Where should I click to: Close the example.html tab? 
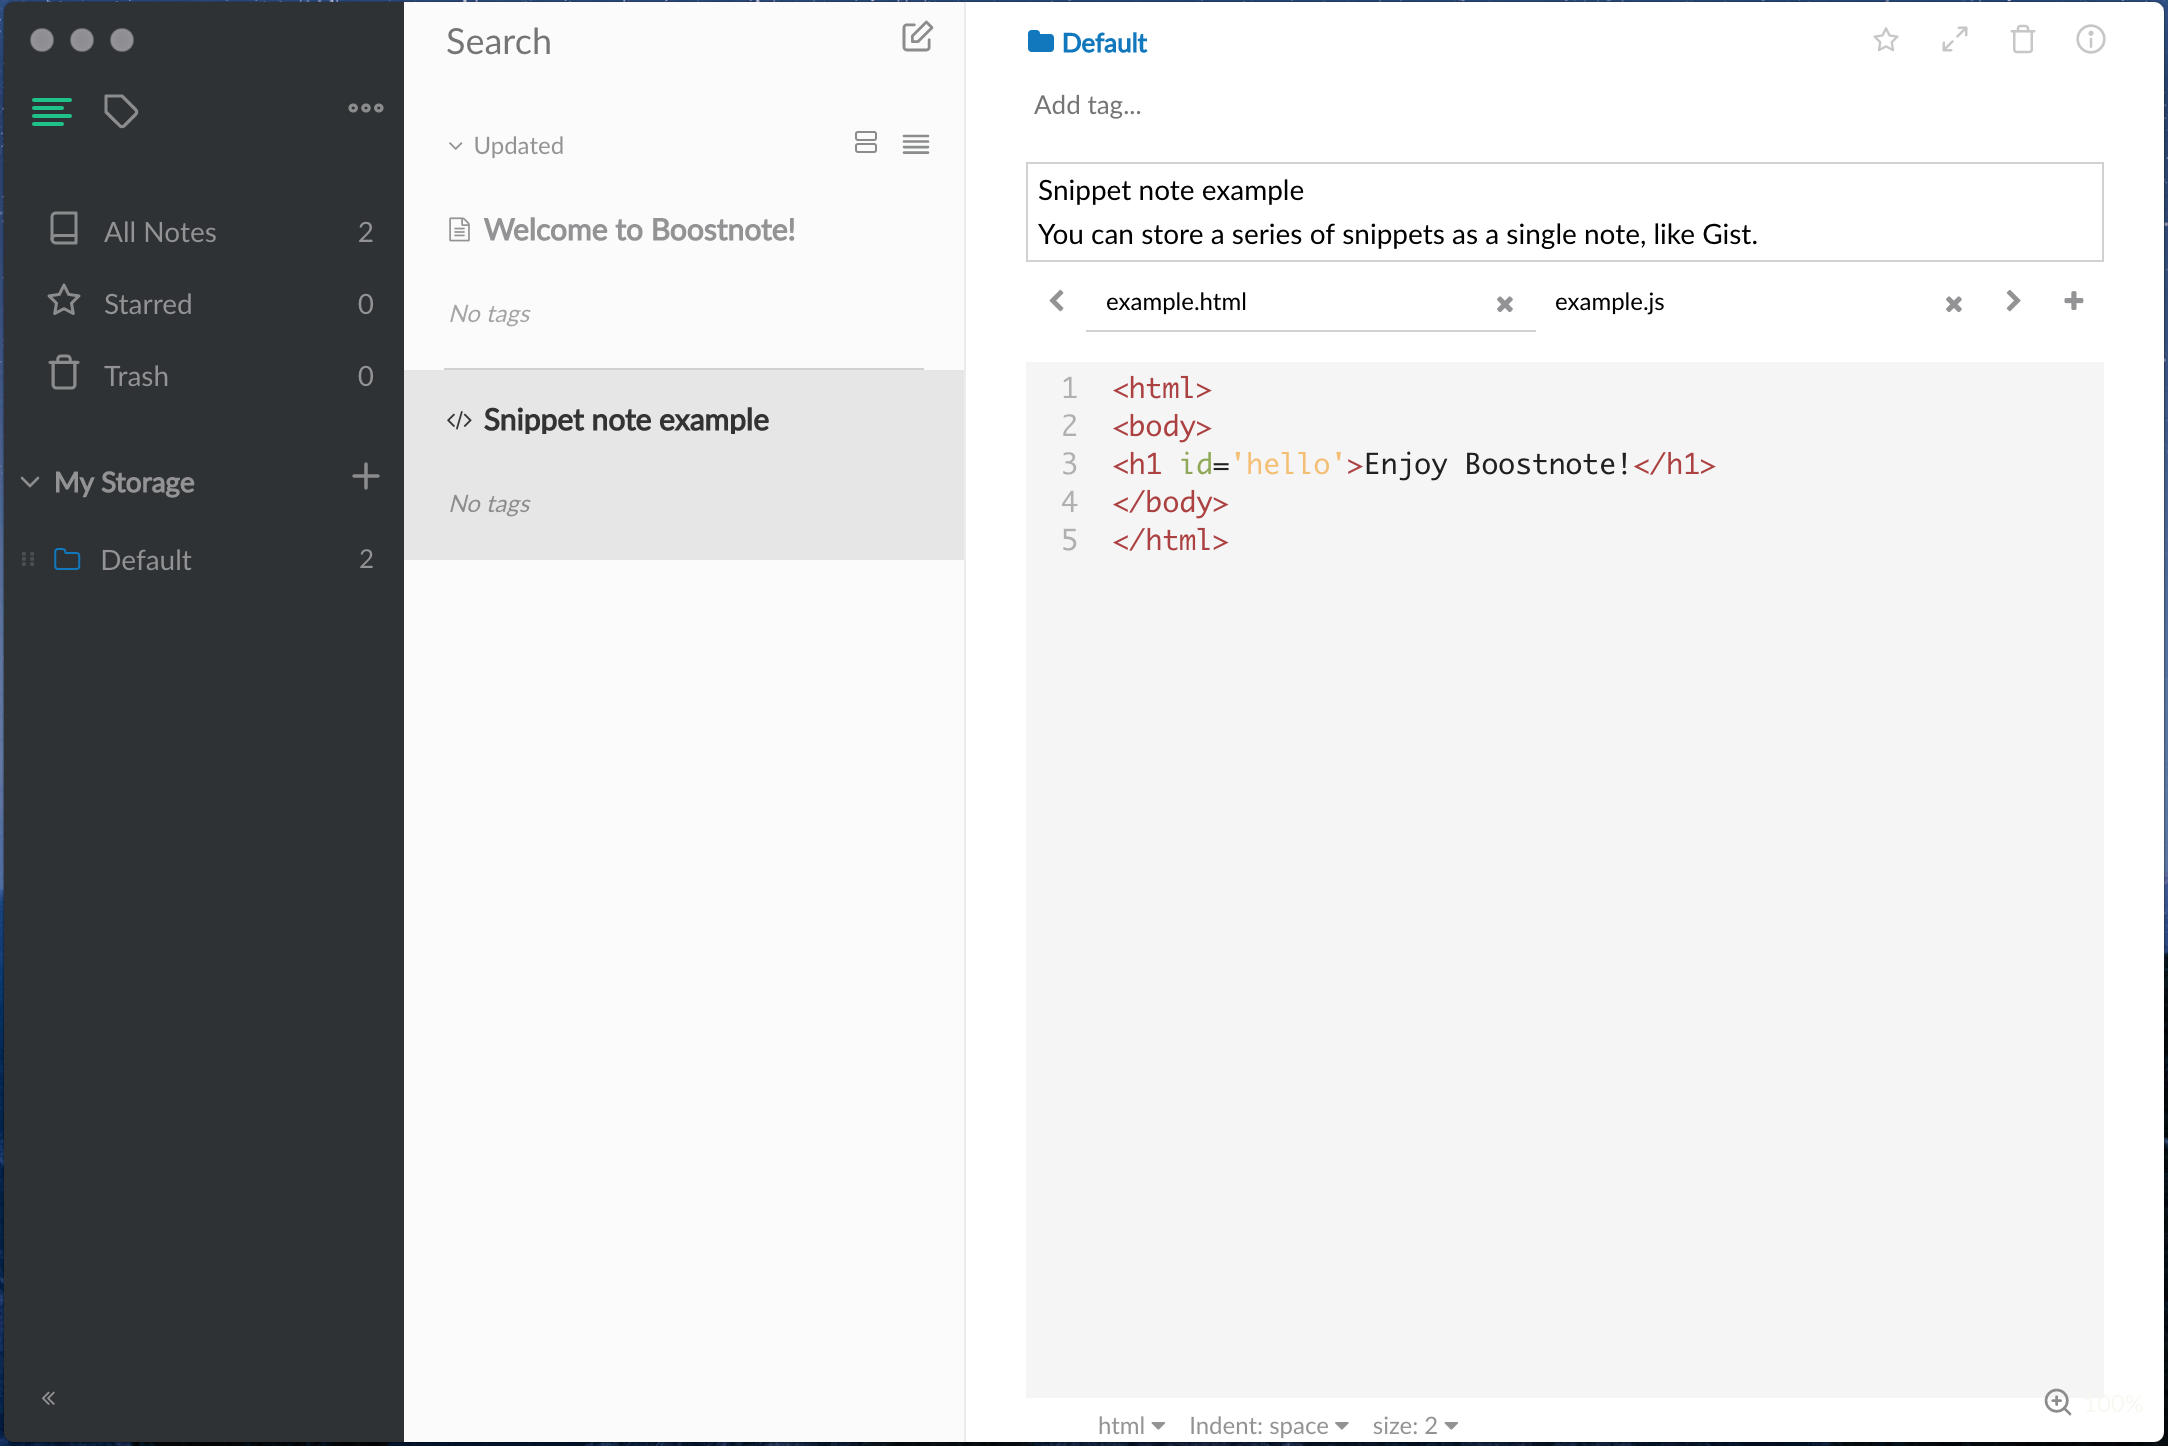click(x=1504, y=304)
